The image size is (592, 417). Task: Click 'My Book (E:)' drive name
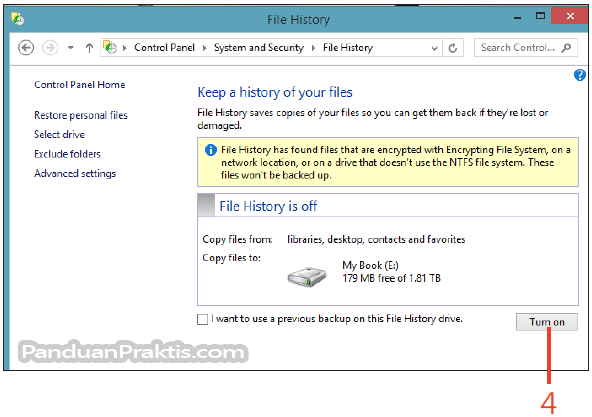coord(370,265)
